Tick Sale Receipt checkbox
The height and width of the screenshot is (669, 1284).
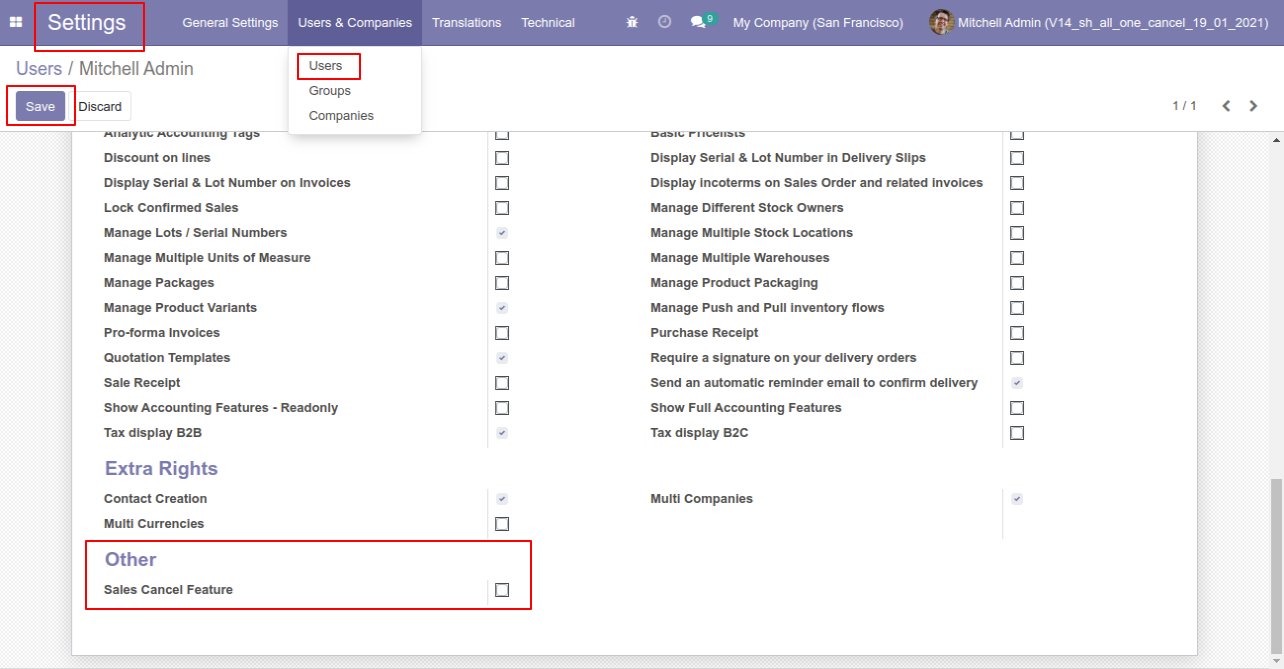502,383
